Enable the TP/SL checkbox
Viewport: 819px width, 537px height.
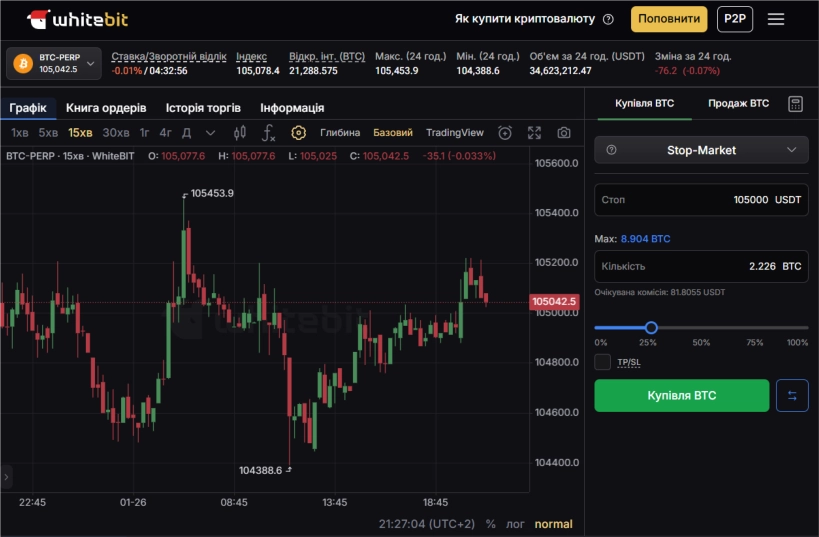point(602,362)
